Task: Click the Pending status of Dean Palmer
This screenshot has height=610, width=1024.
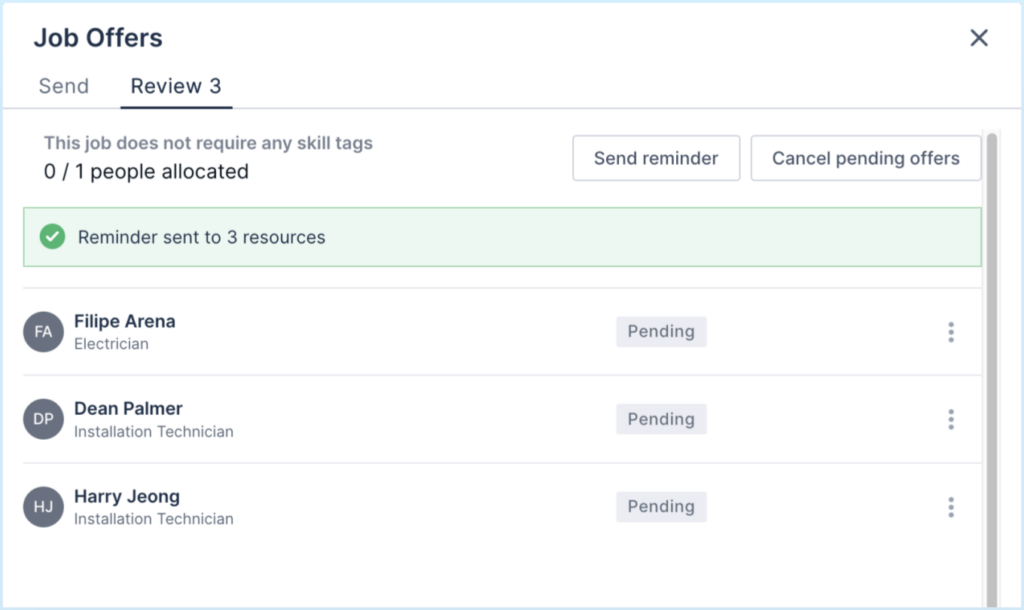Action: tap(661, 419)
